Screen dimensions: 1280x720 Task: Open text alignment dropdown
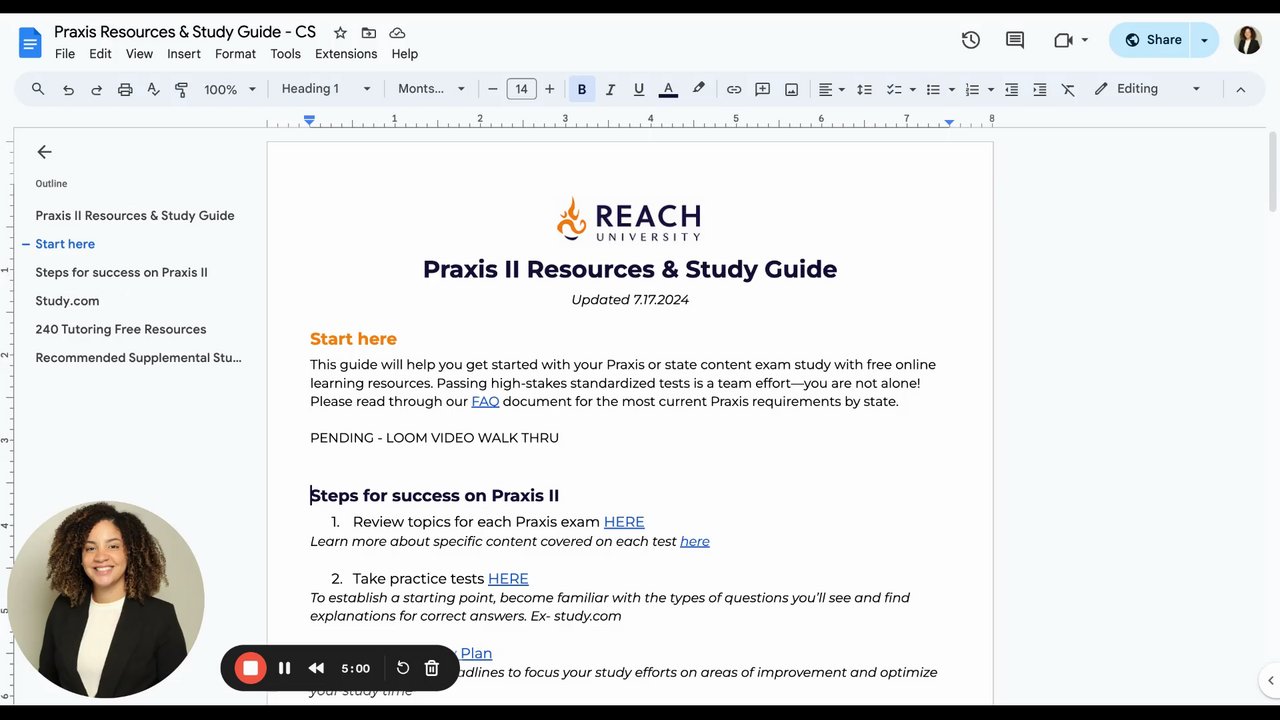(x=831, y=89)
